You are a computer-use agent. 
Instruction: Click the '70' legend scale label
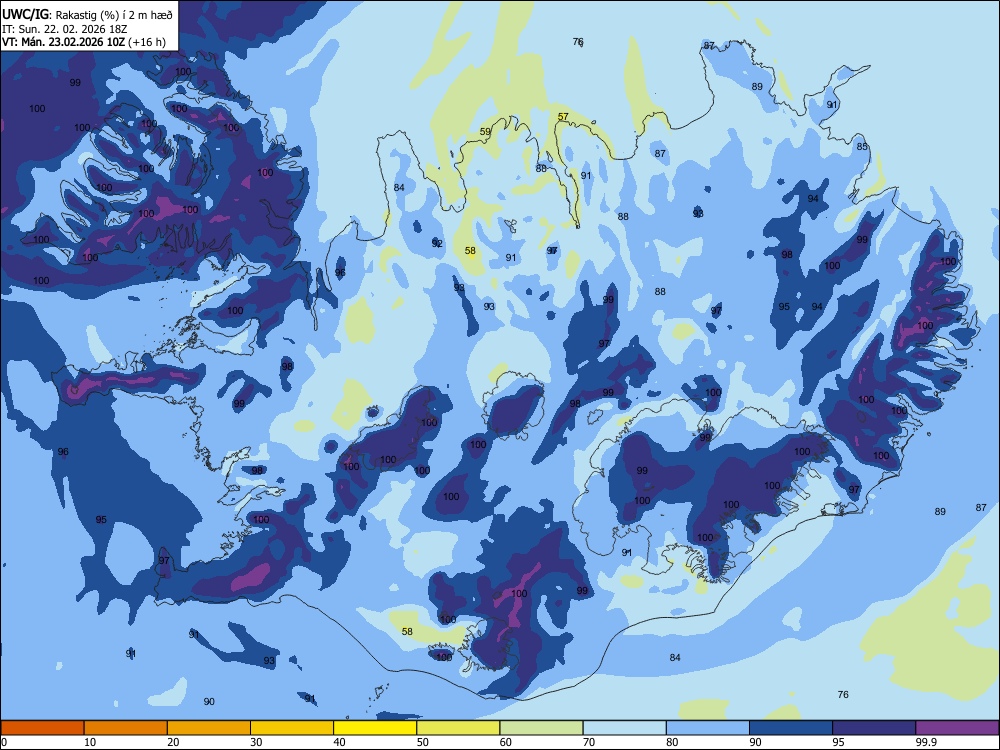[589, 742]
